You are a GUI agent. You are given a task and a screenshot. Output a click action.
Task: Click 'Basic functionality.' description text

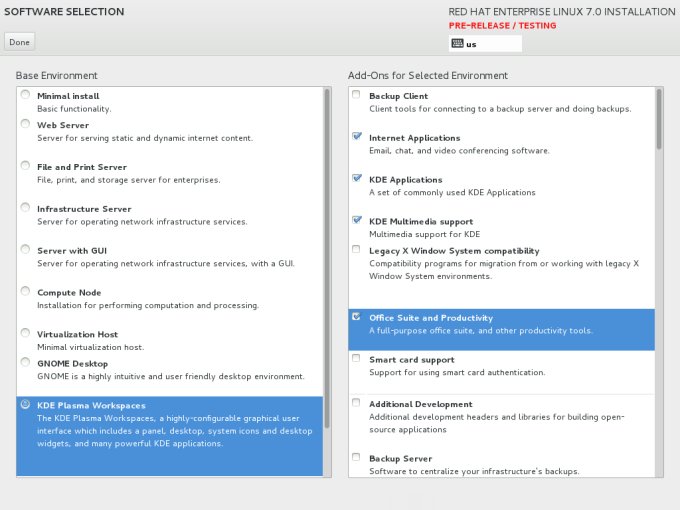click(74, 109)
